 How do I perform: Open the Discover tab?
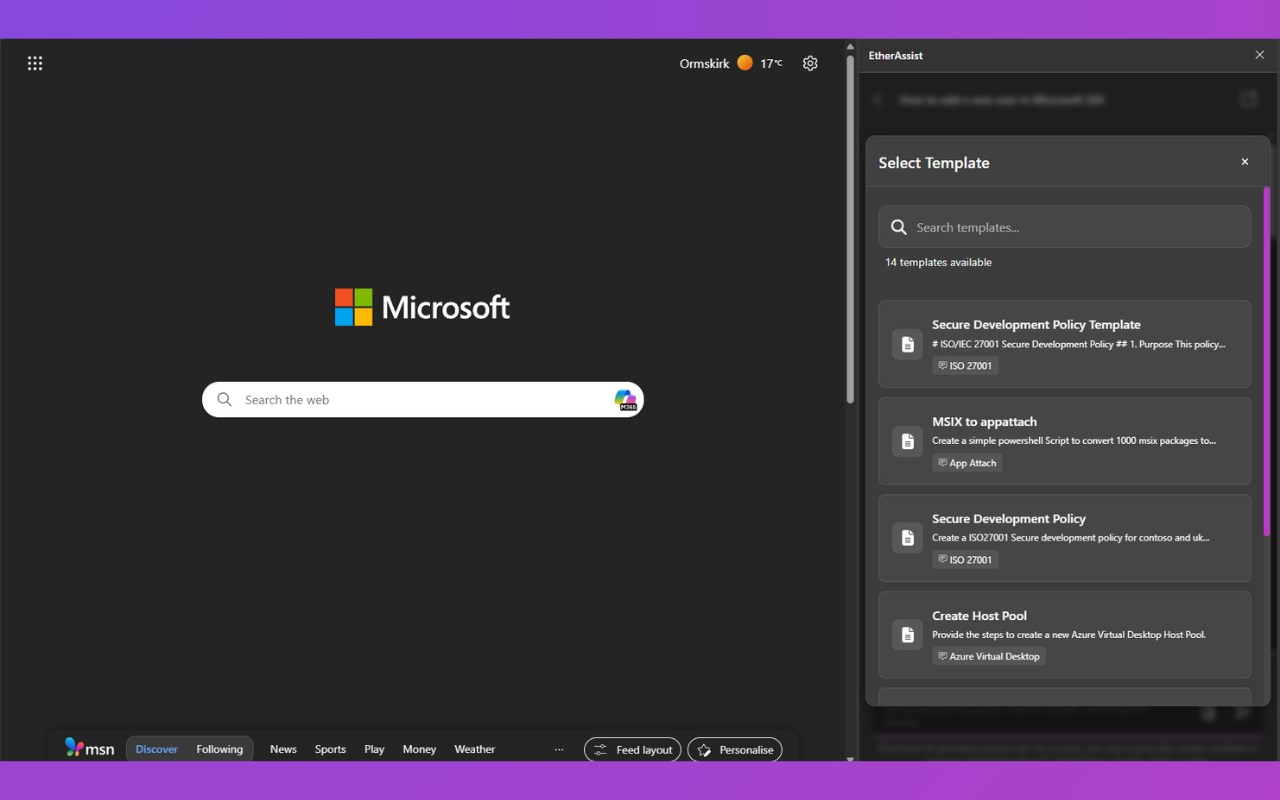click(x=157, y=749)
